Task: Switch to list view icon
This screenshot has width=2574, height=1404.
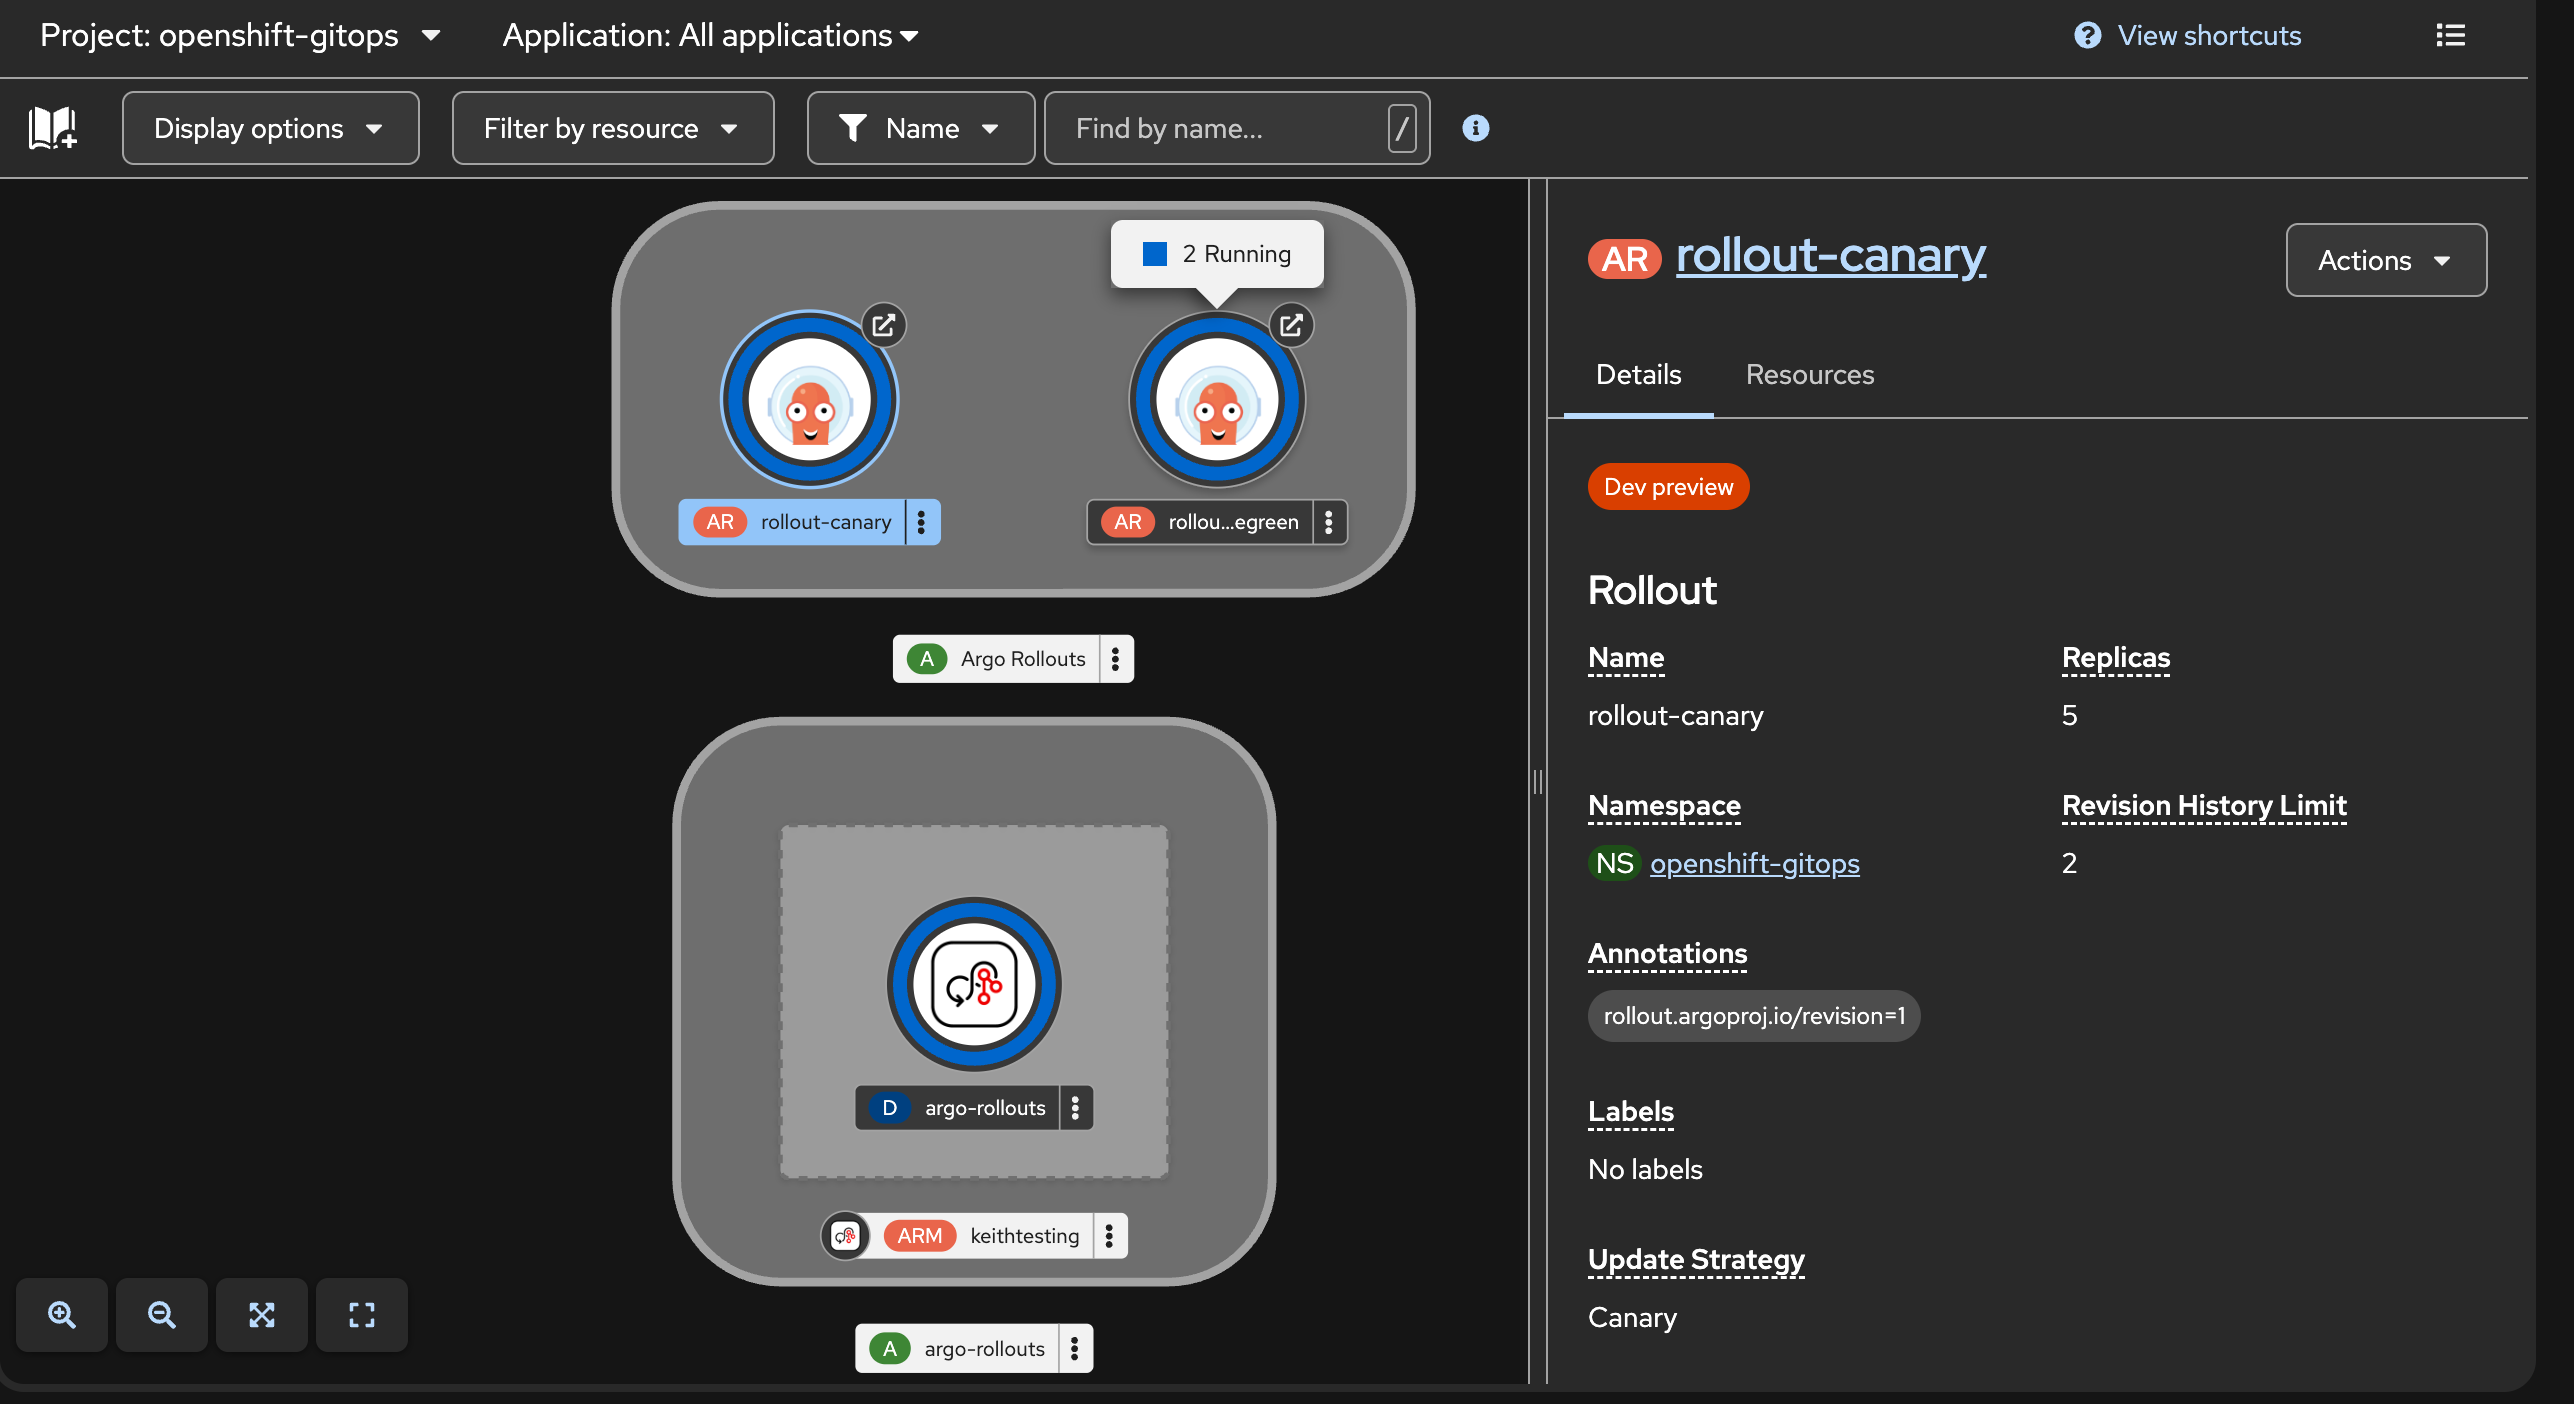Action: 2450,36
